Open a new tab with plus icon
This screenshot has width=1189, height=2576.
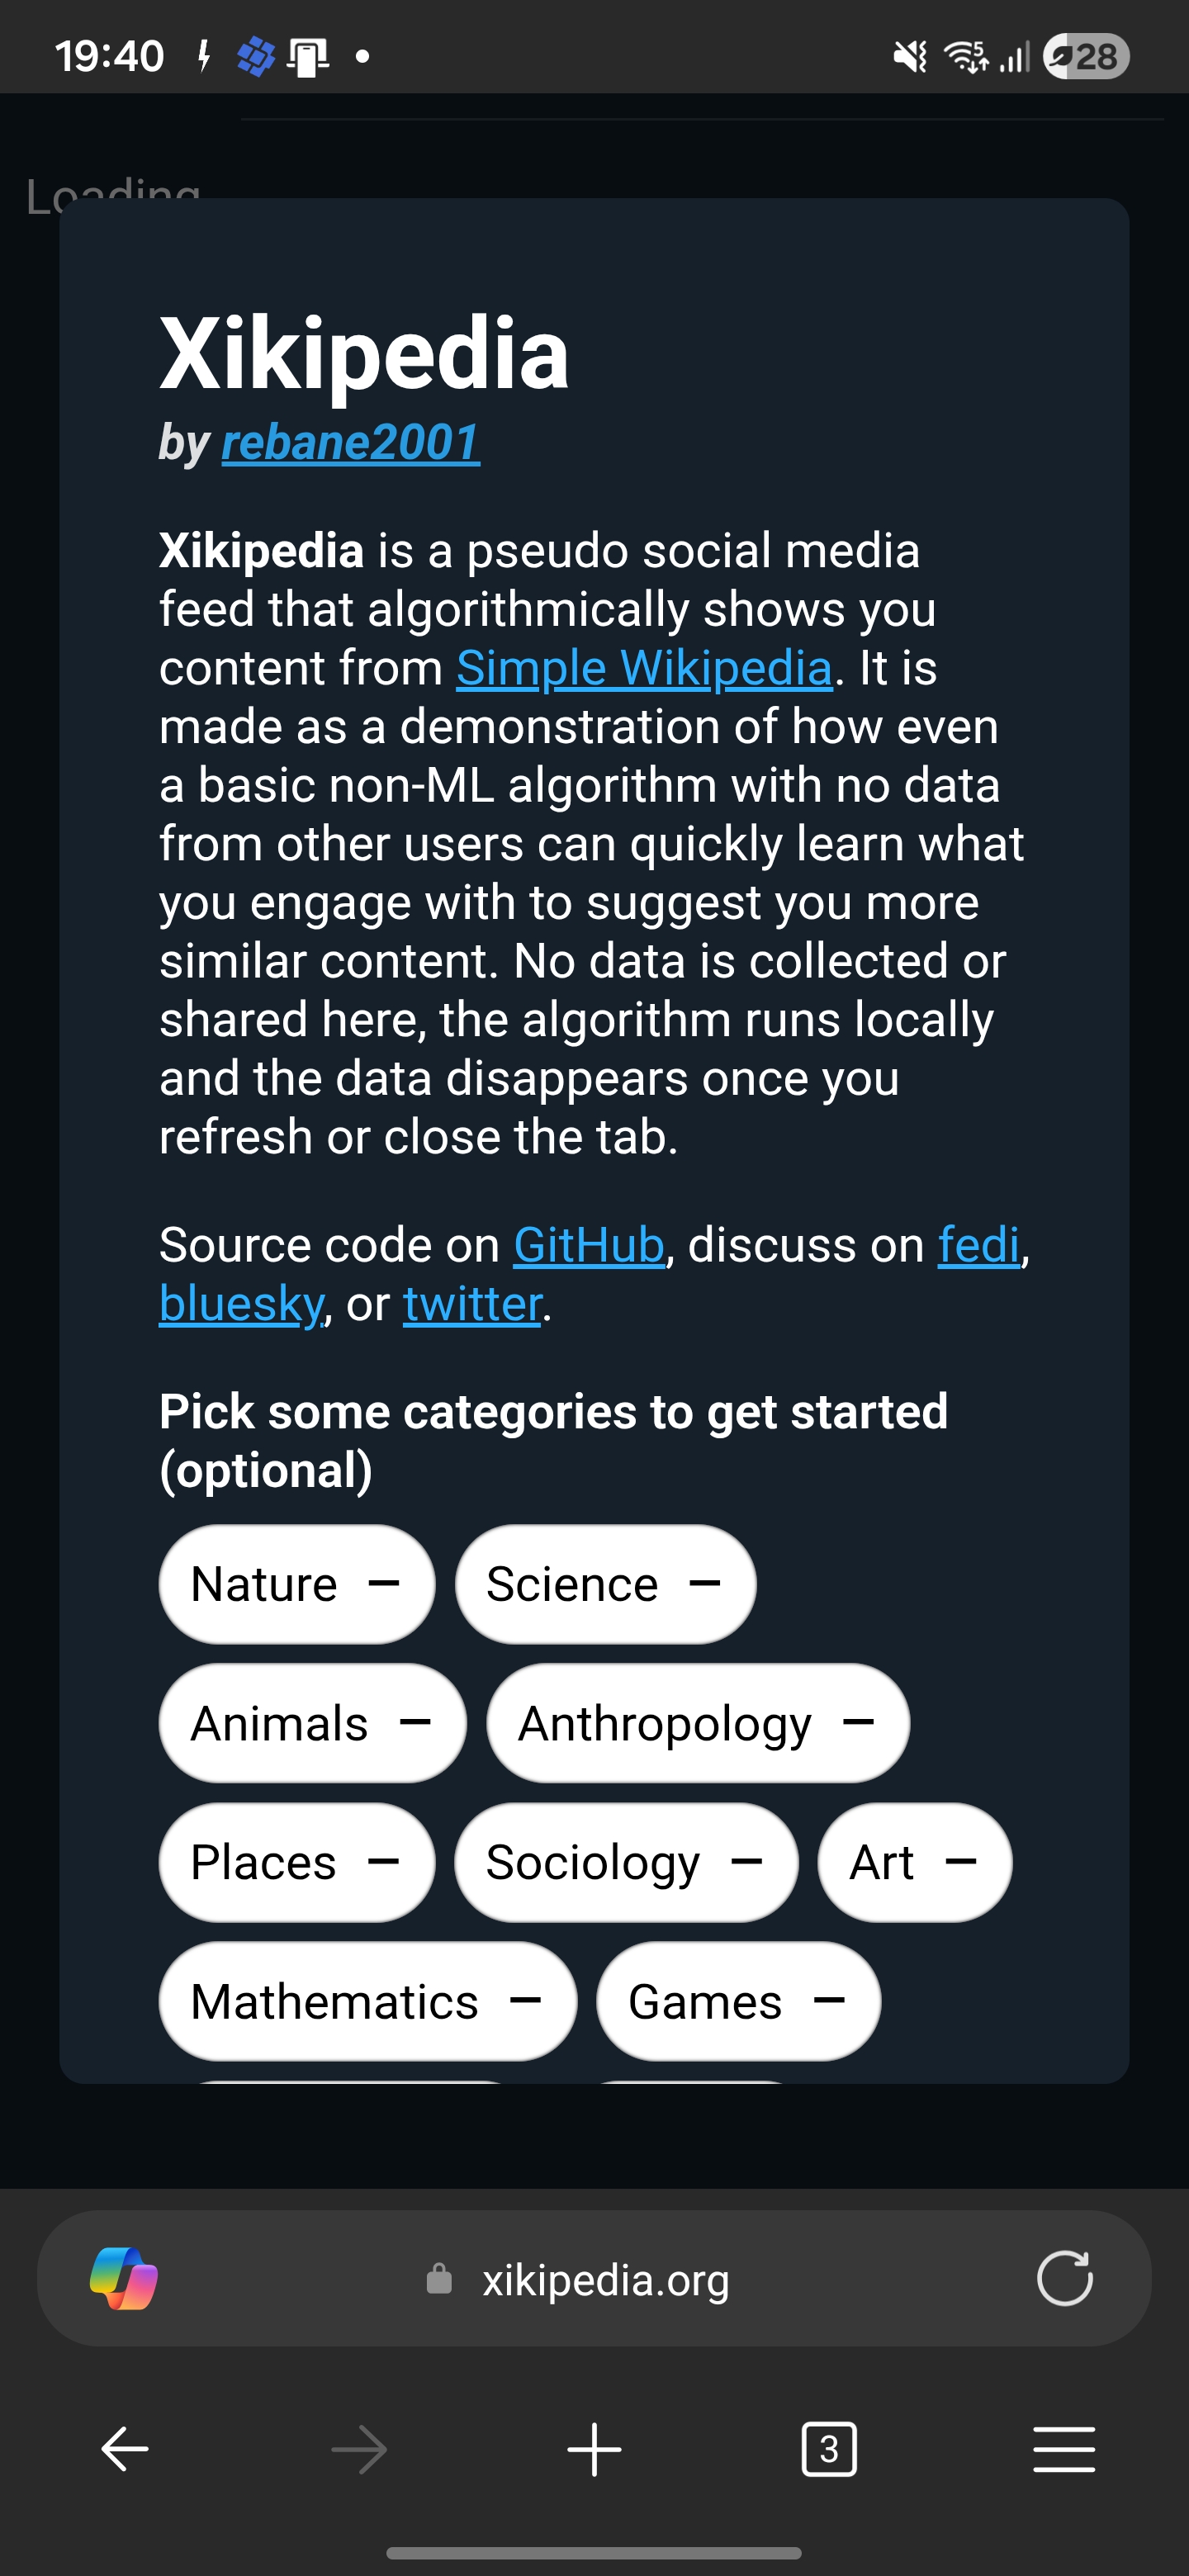coord(594,2449)
